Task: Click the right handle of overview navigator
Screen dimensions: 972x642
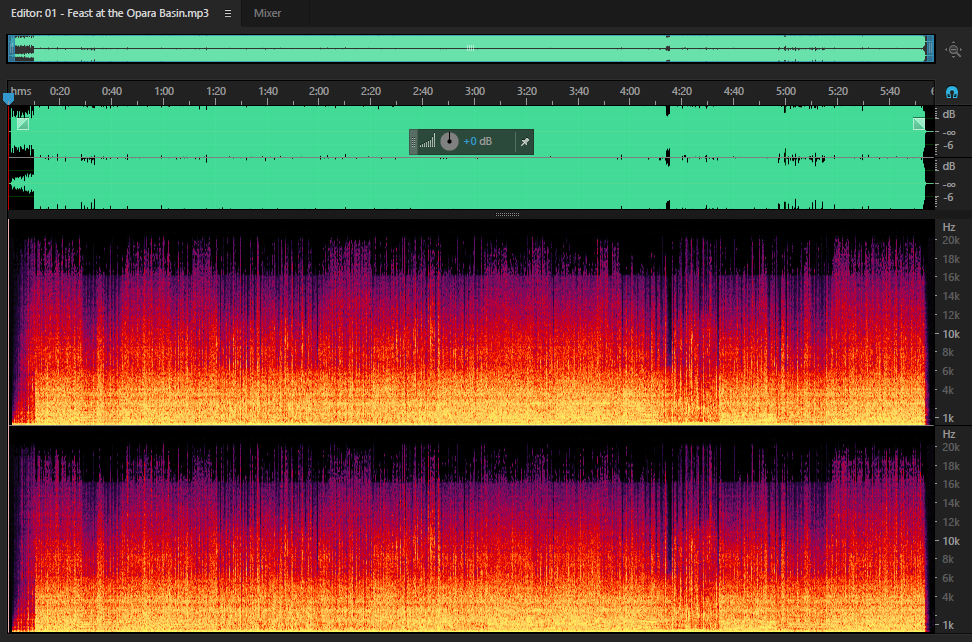Action: point(929,48)
